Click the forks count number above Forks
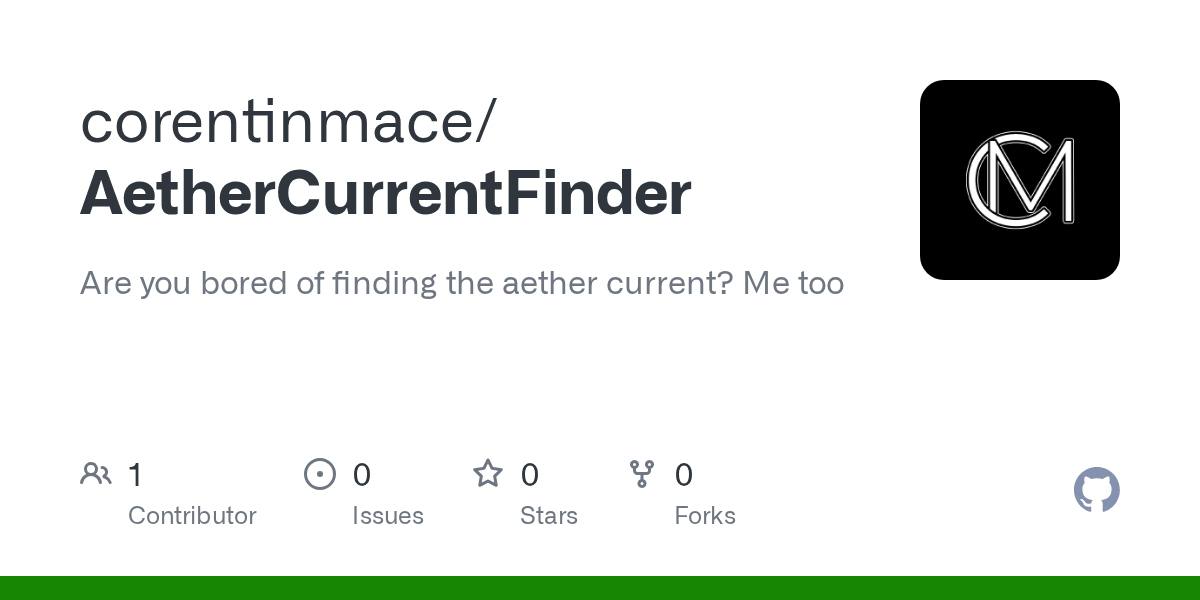This screenshot has height=600, width=1200. [x=684, y=474]
